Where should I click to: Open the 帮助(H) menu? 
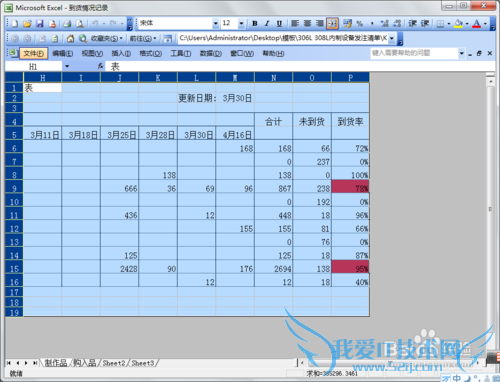pos(273,53)
